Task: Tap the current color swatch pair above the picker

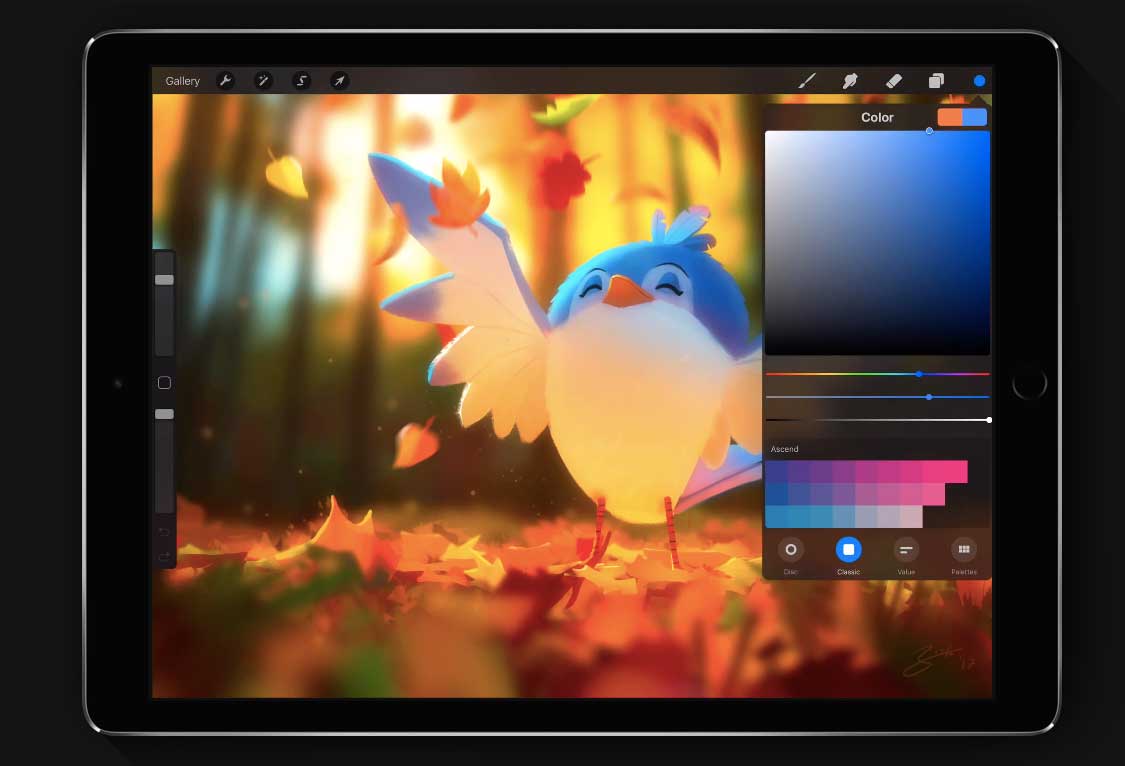Action: (x=960, y=117)
